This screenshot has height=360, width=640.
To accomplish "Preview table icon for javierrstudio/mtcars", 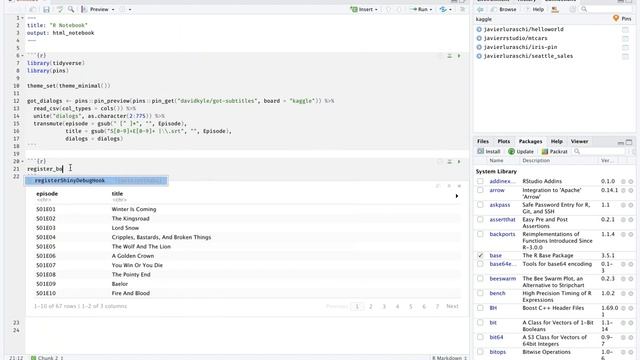I will (625, 39).
